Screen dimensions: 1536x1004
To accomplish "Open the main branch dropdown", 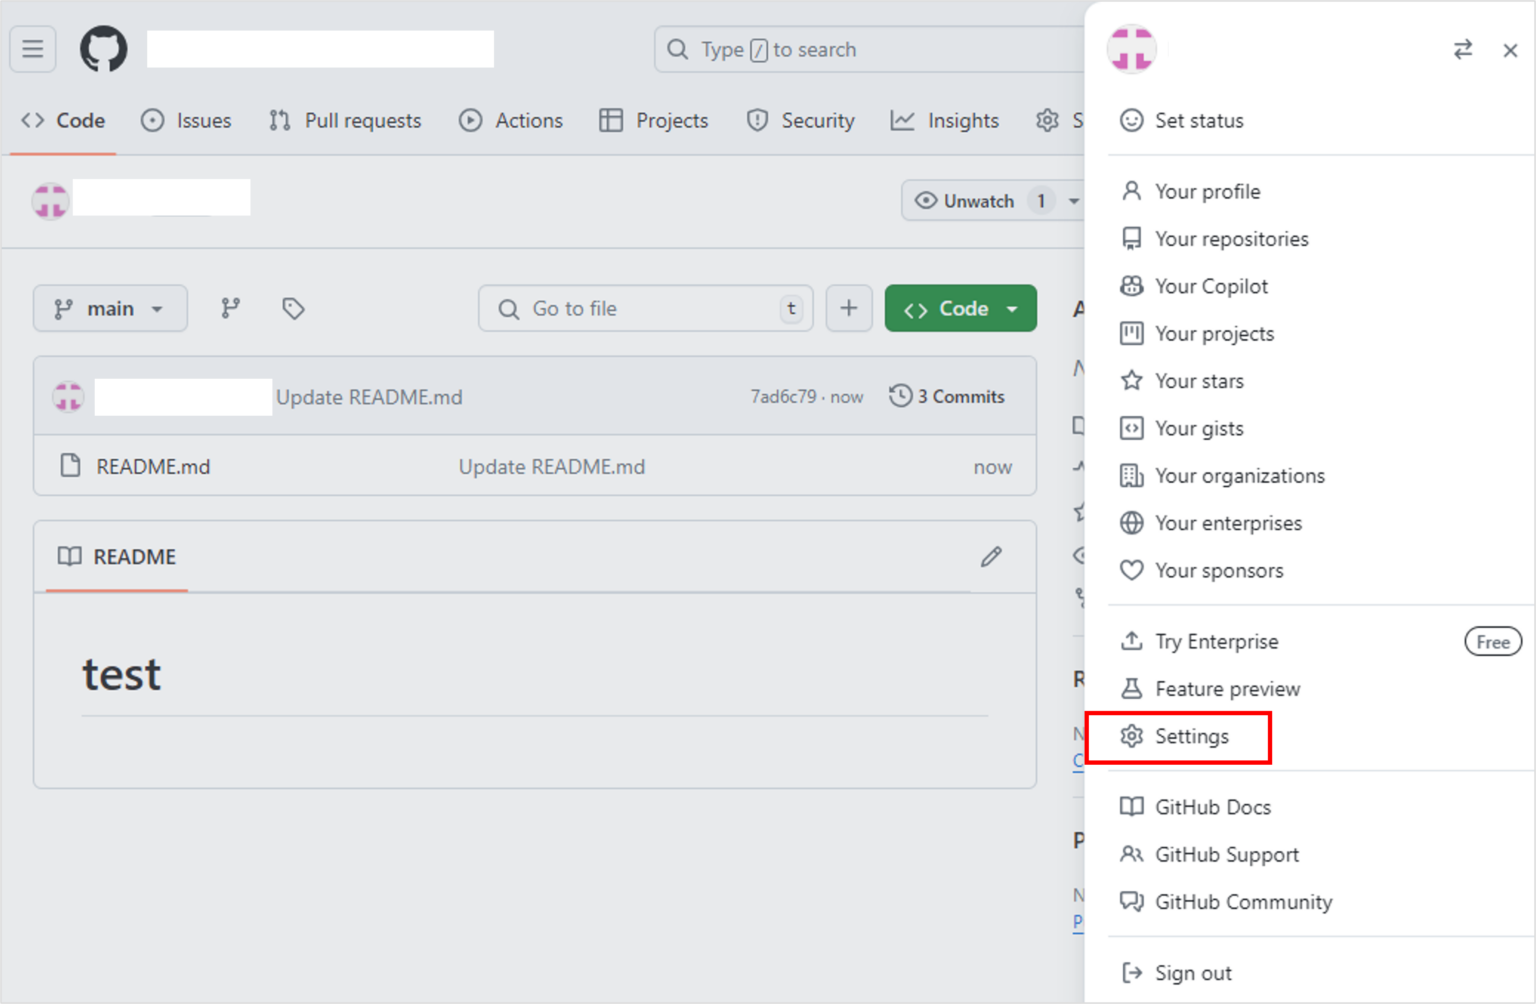I will [x=110, y=308].
